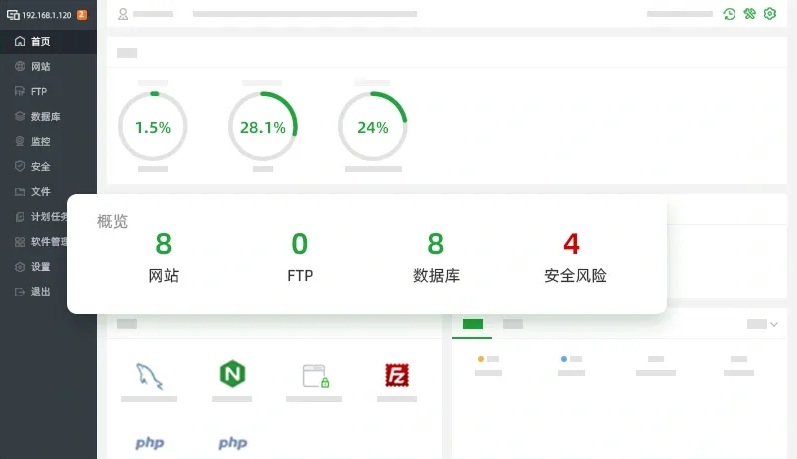Click the 网站 count of 8 in overview

point(164,244)
